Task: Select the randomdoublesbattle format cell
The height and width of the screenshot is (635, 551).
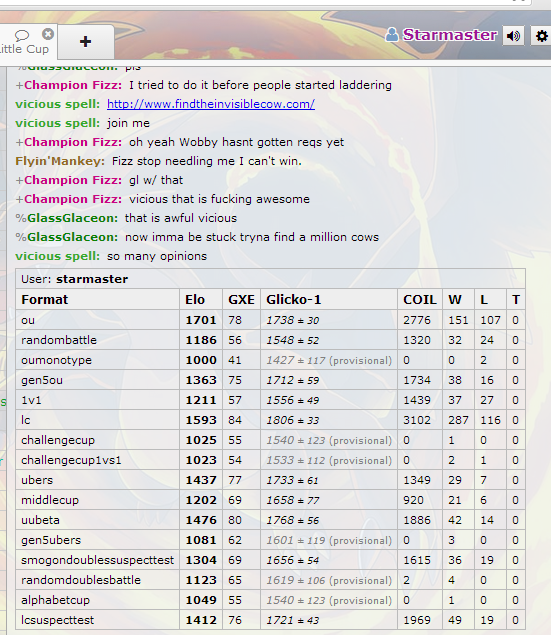Action: click(x=98, y=580)
